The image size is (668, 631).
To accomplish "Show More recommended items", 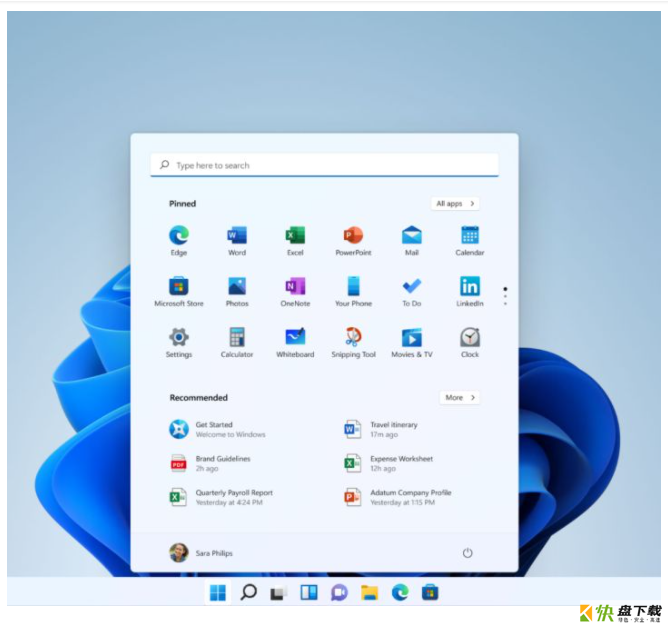I will pyautogui.click(x=460, y=398).
